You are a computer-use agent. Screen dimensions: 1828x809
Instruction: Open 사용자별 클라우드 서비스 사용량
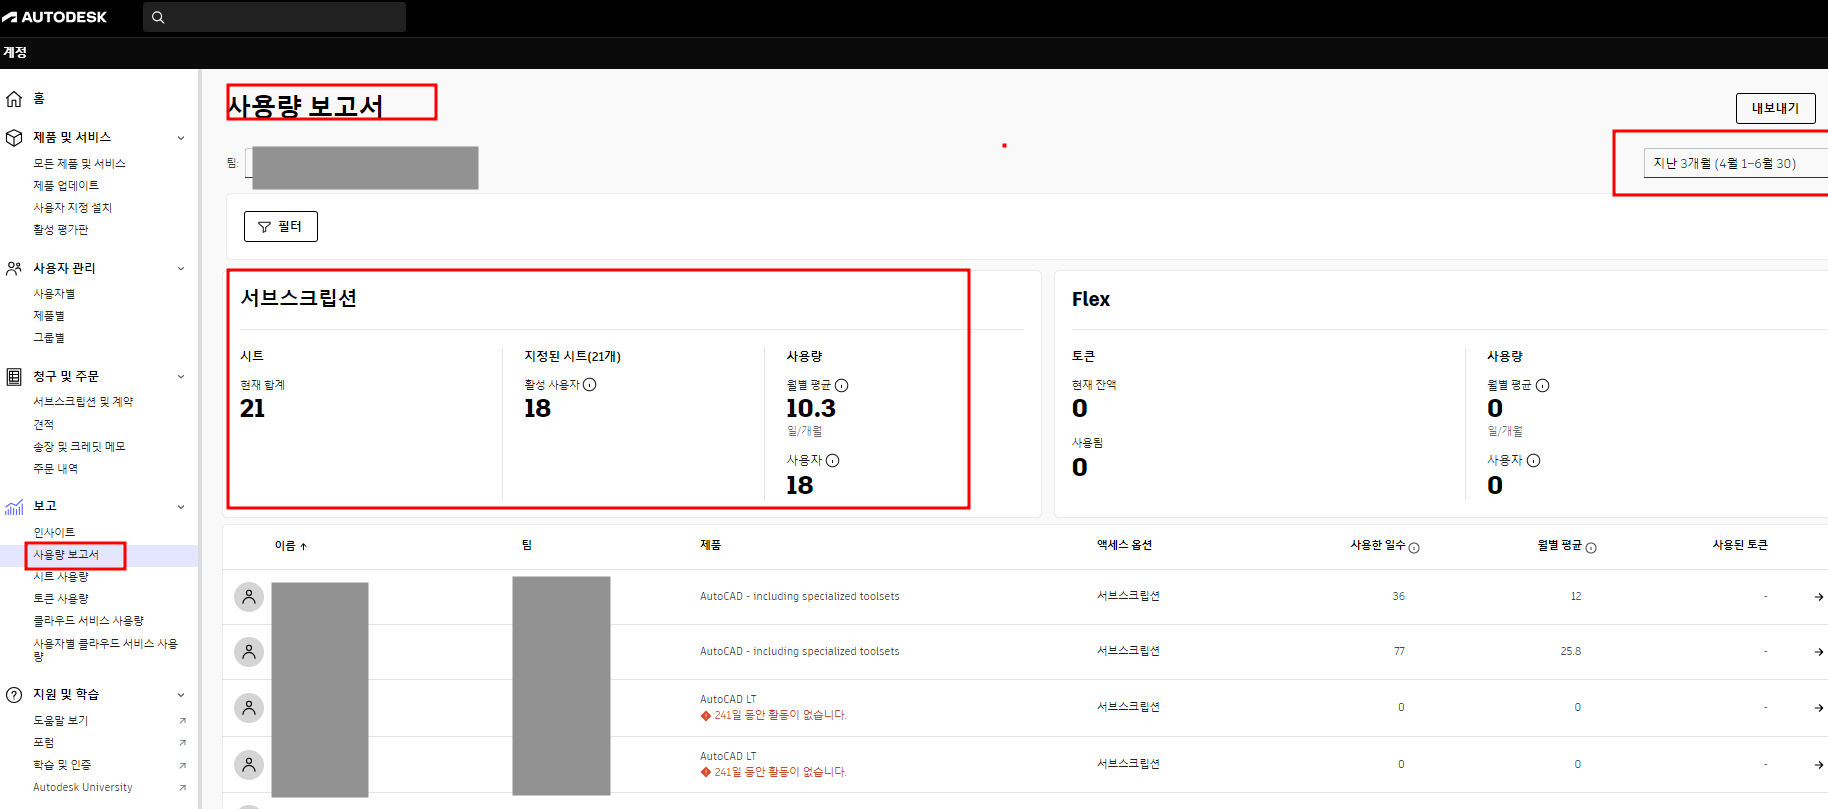point(105,649)
